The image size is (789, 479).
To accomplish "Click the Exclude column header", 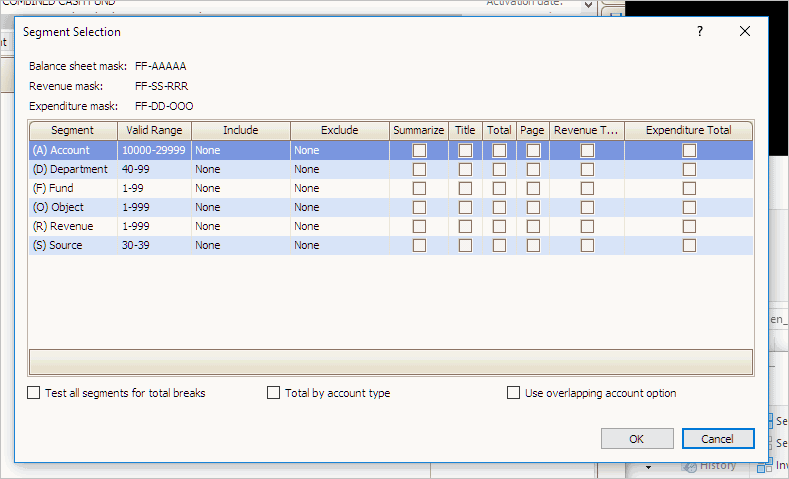I will (x=340, y=130).
